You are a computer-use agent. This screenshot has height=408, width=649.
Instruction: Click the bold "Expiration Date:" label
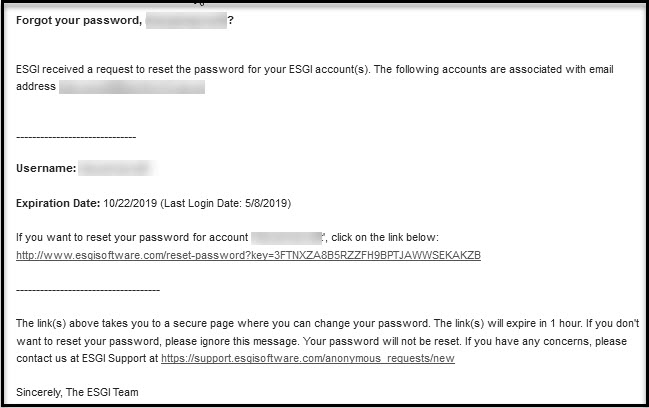click(x=58, y=203)
